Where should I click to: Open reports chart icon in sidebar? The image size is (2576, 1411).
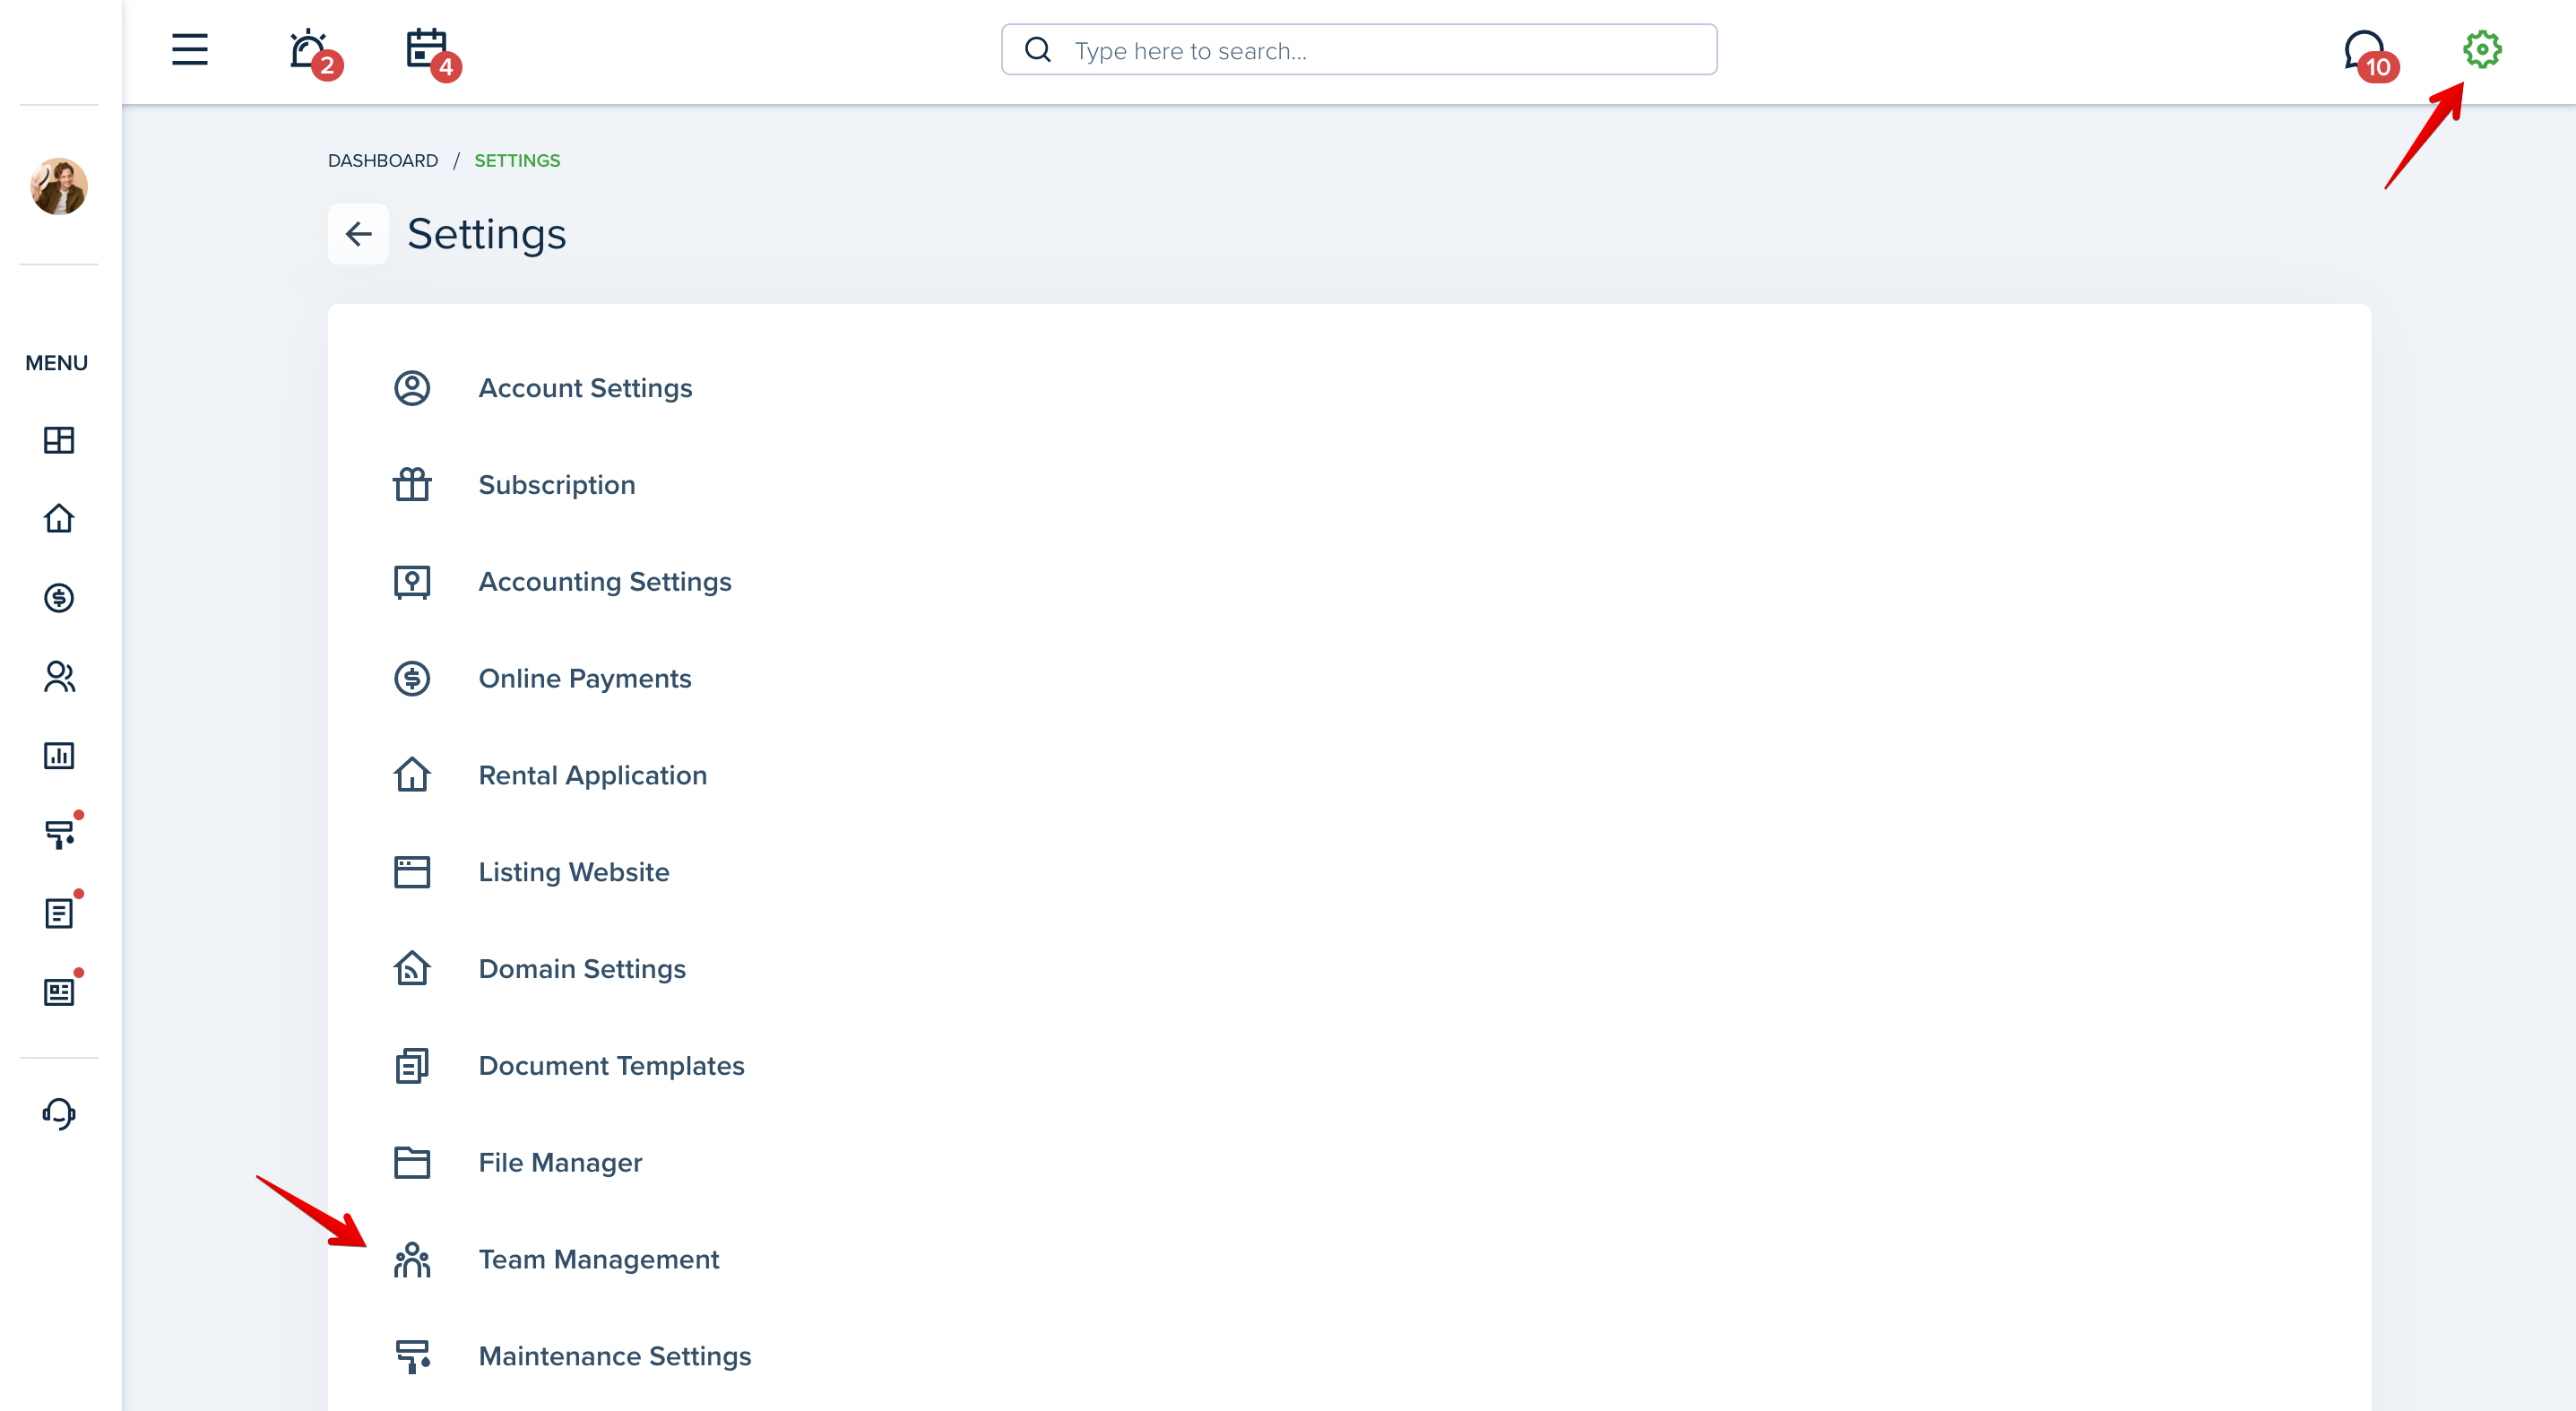59,756
